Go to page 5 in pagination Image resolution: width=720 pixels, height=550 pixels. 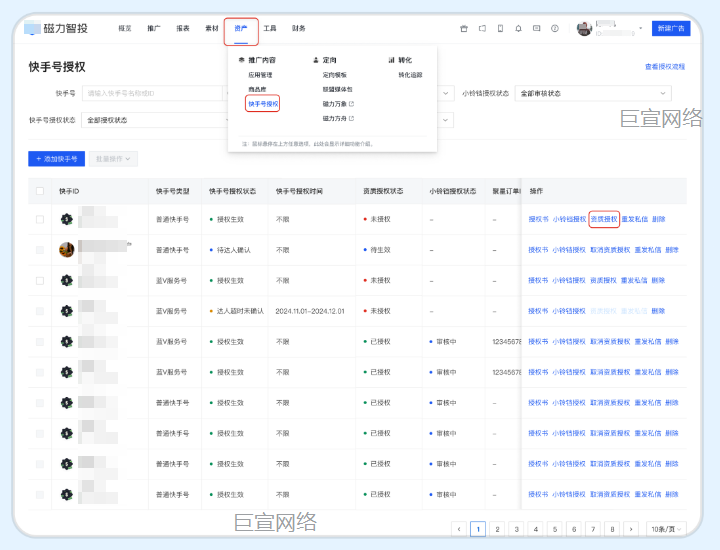tap(555, 529)
